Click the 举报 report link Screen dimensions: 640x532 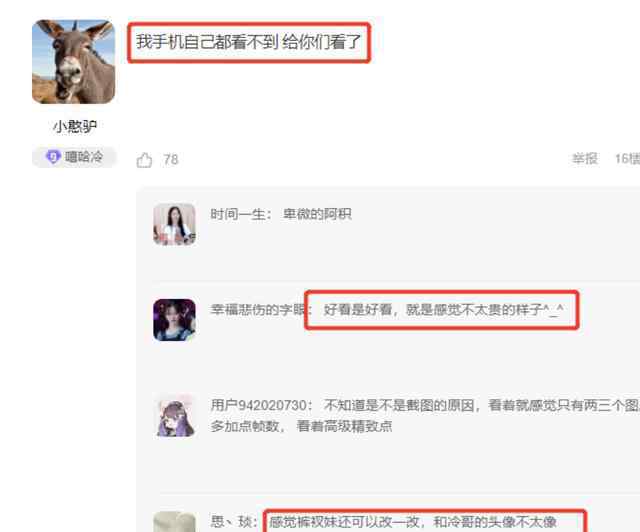click(585, 158)
